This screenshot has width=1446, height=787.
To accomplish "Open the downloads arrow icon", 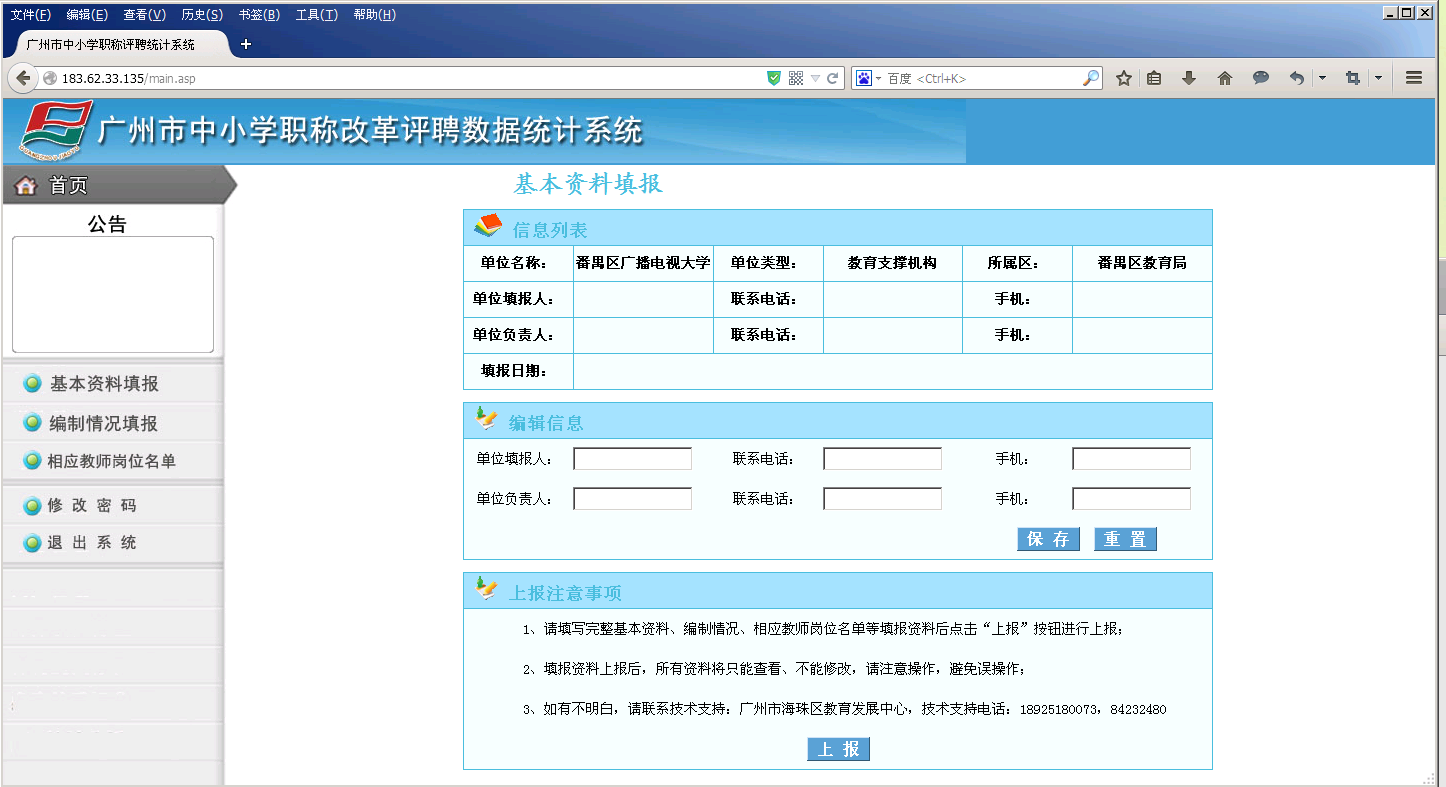I will tap(1189, 78).
